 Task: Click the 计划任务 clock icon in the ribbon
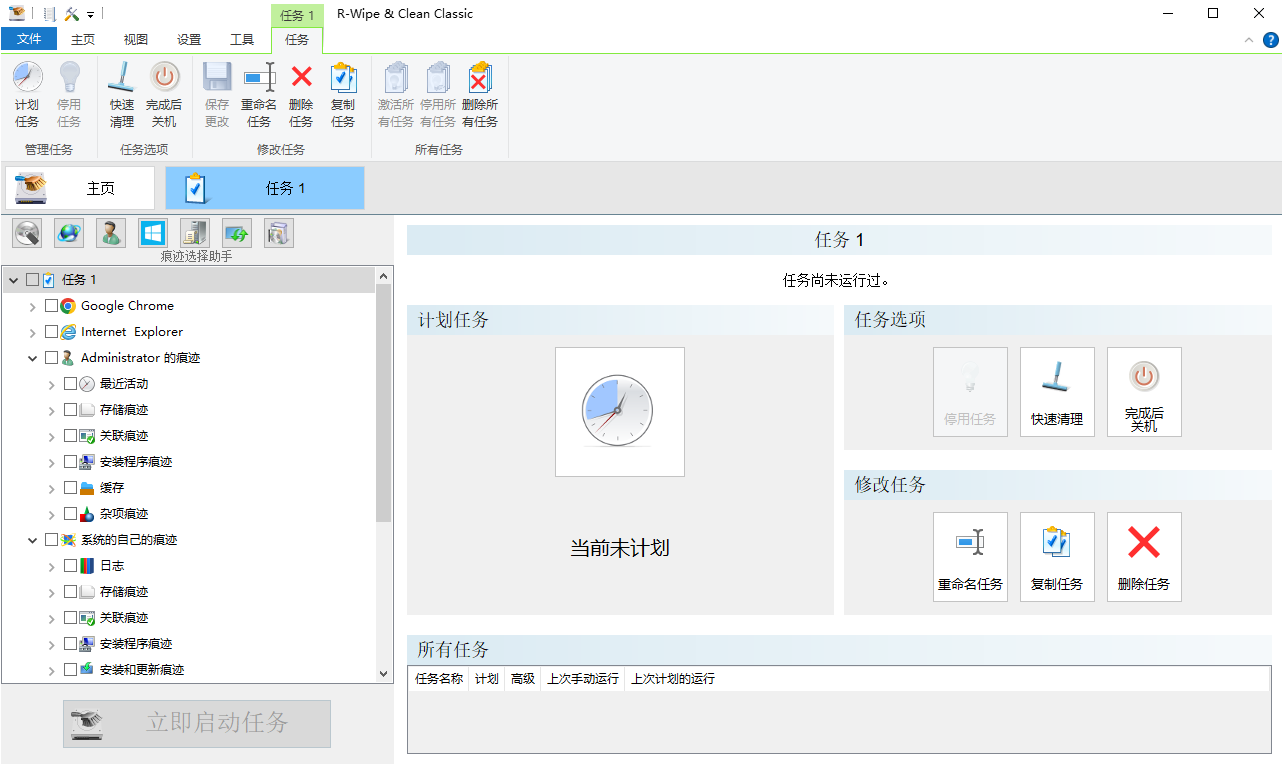27,77
